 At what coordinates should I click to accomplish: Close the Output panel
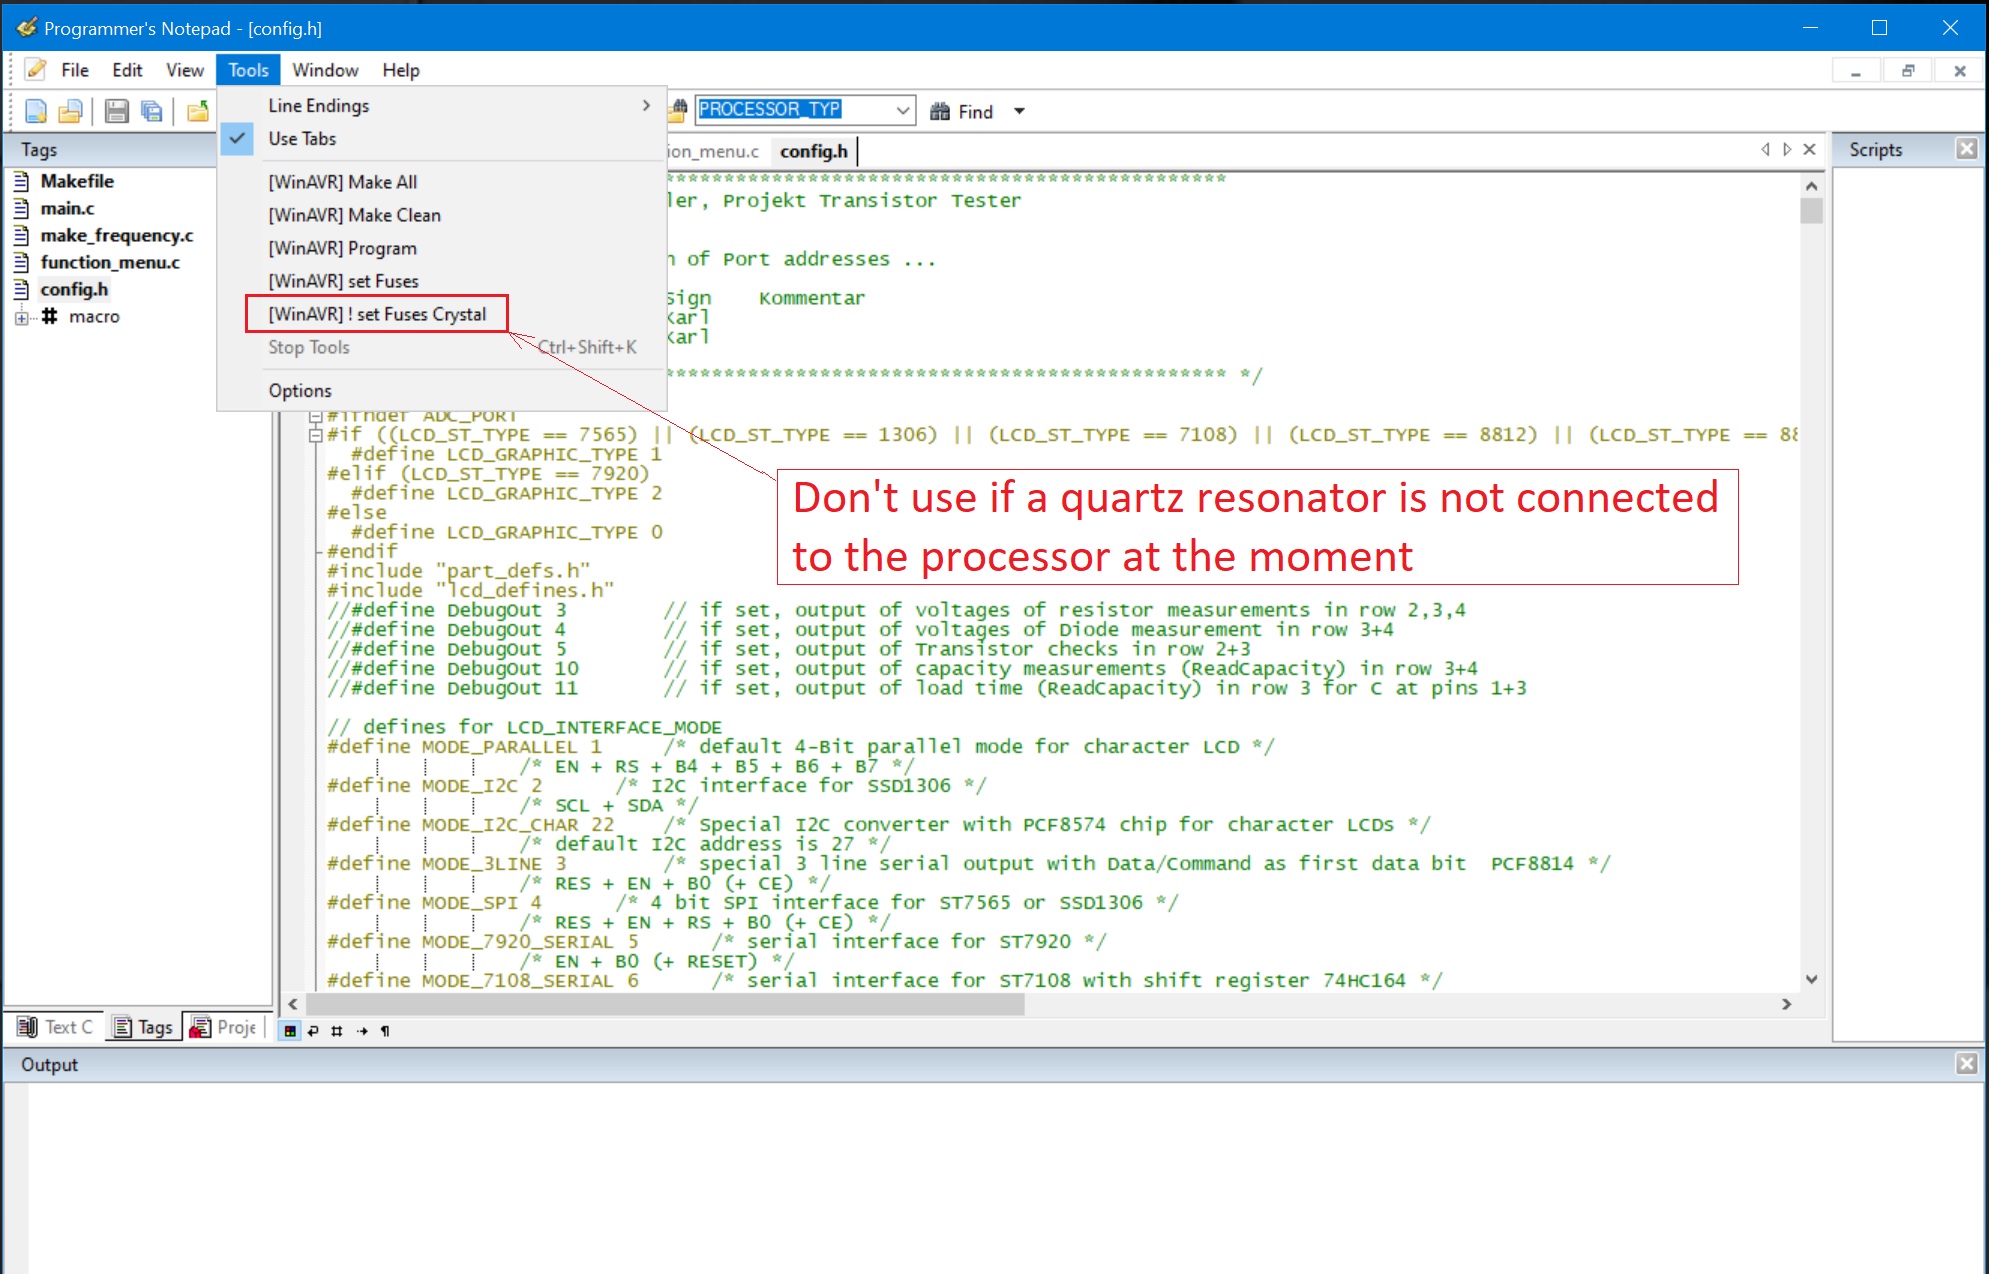(x=1967, y=1064)
